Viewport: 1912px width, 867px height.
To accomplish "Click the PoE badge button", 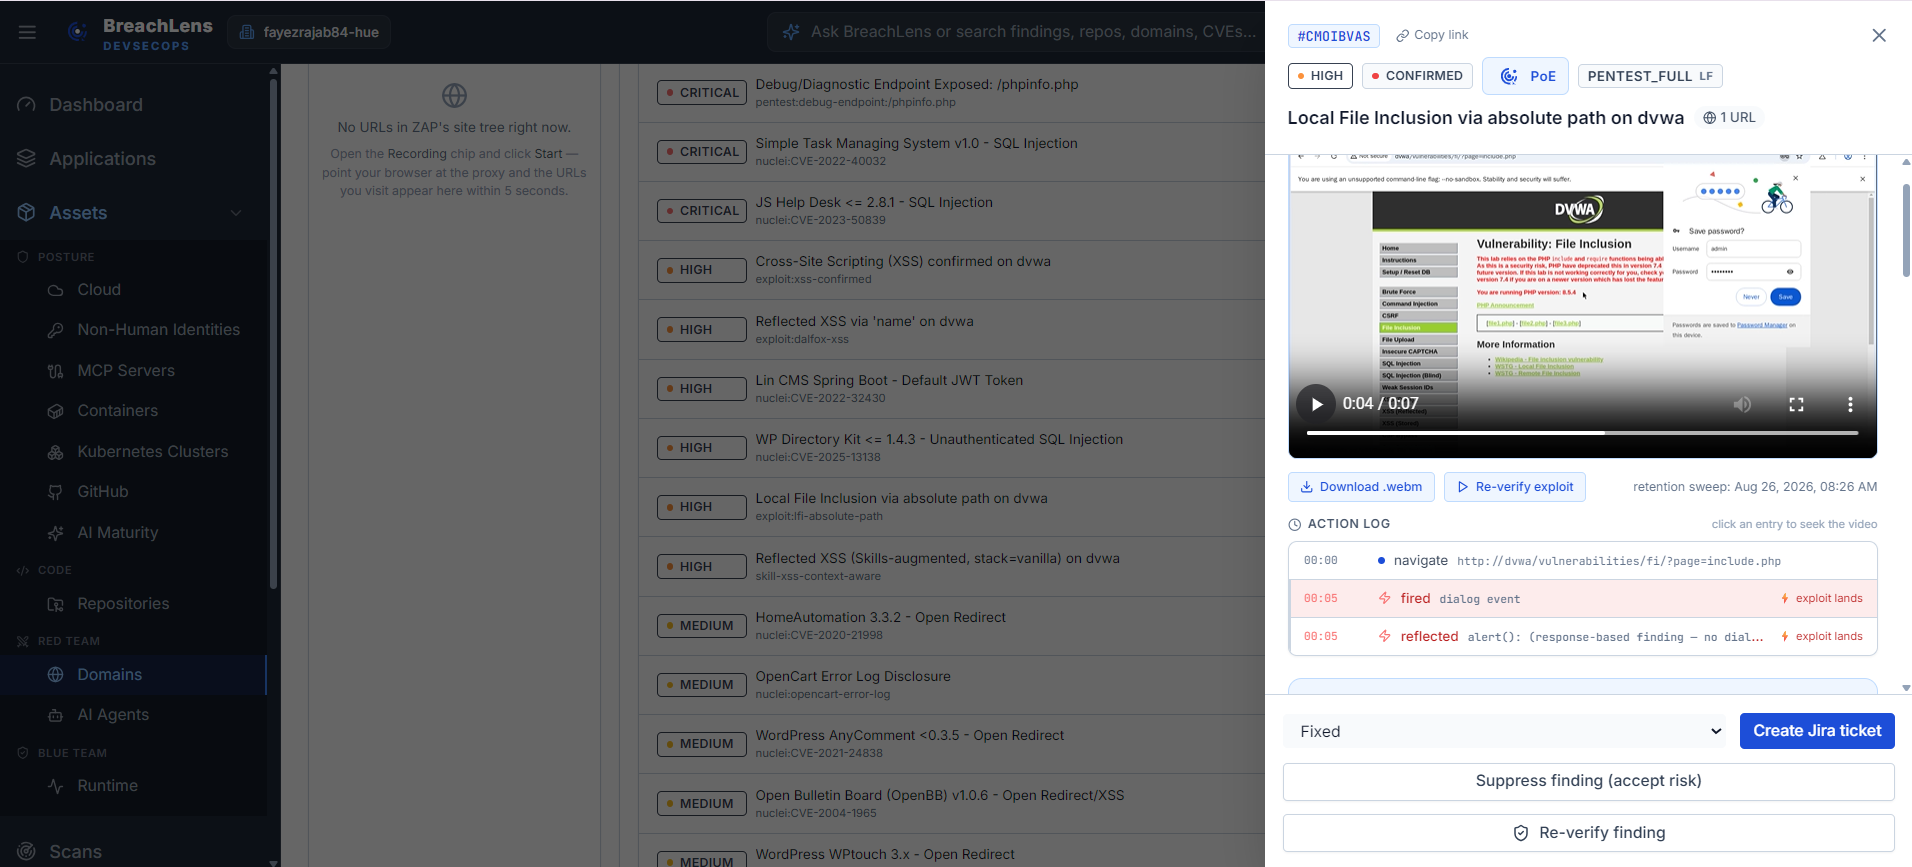I will (x=1525, y=76).
